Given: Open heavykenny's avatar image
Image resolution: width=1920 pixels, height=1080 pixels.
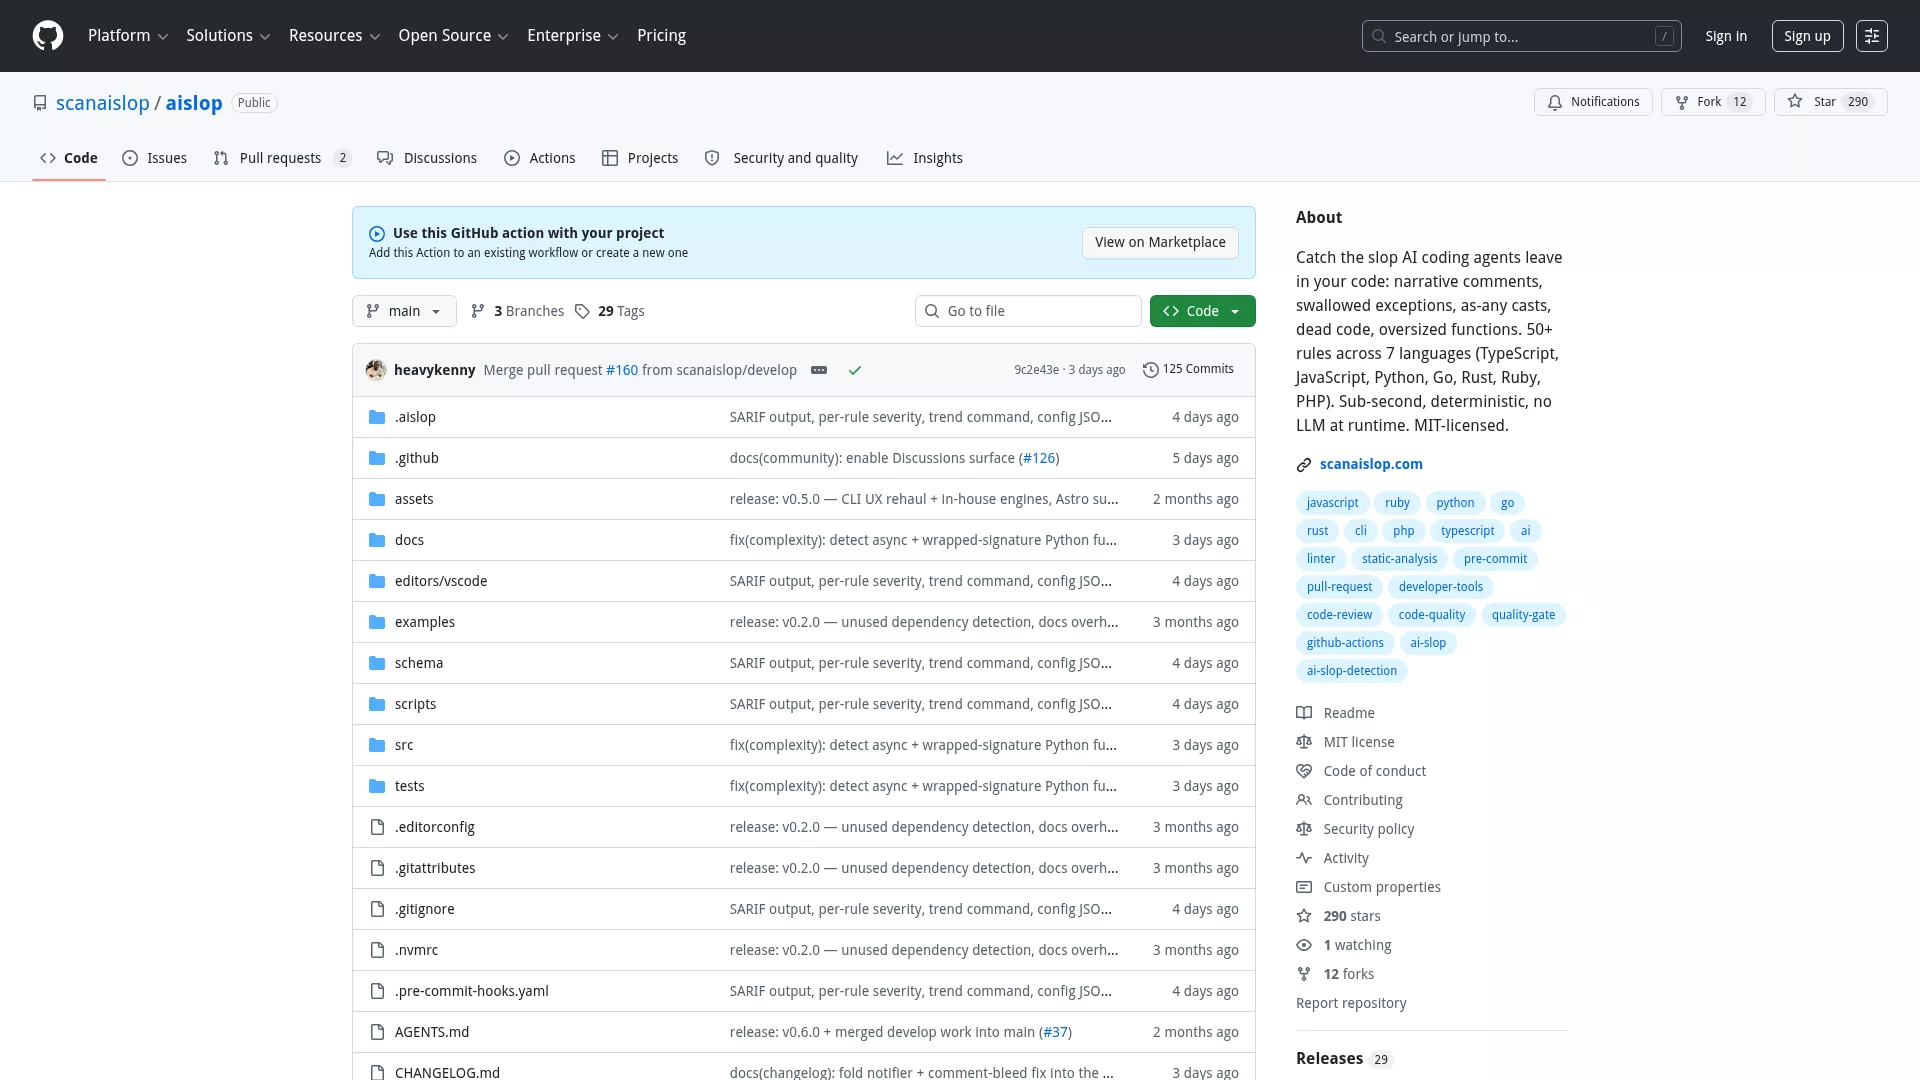Looking at the screenshot, I should [376, 370].
